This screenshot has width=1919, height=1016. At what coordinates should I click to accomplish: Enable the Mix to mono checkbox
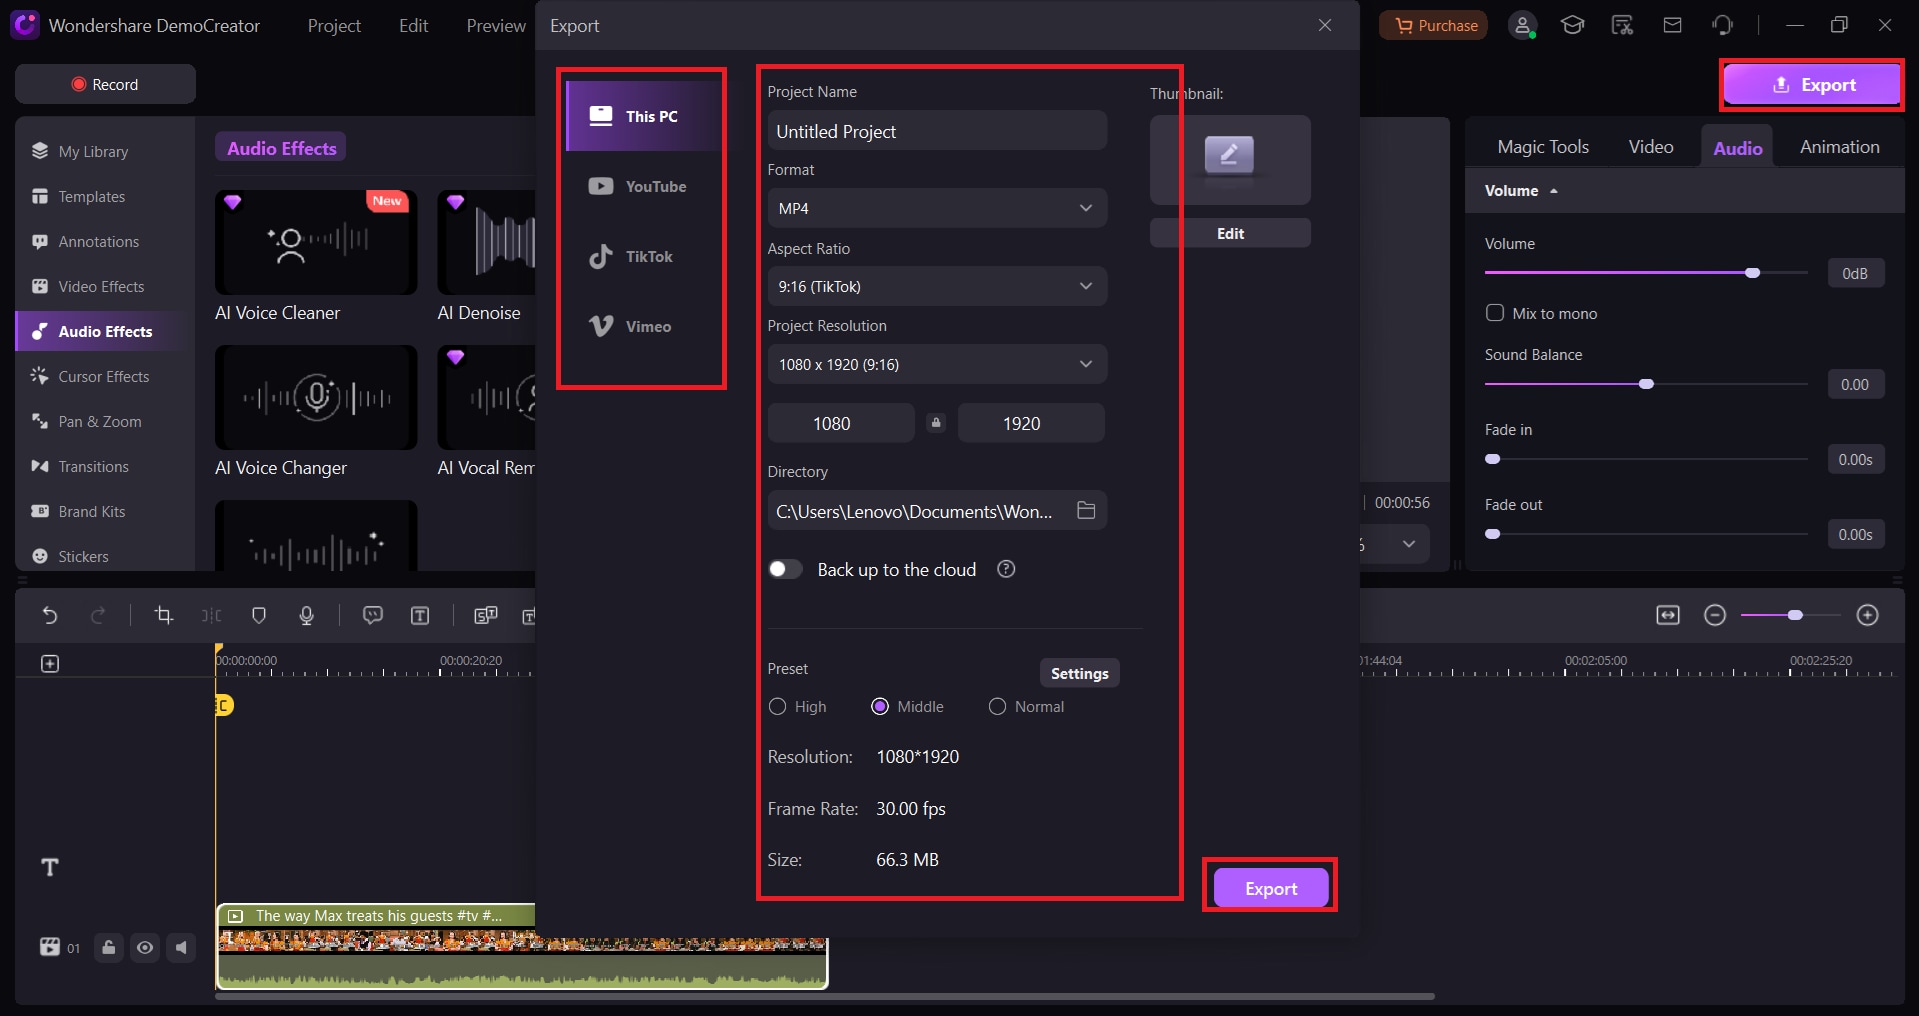[x=1495, y=313]
